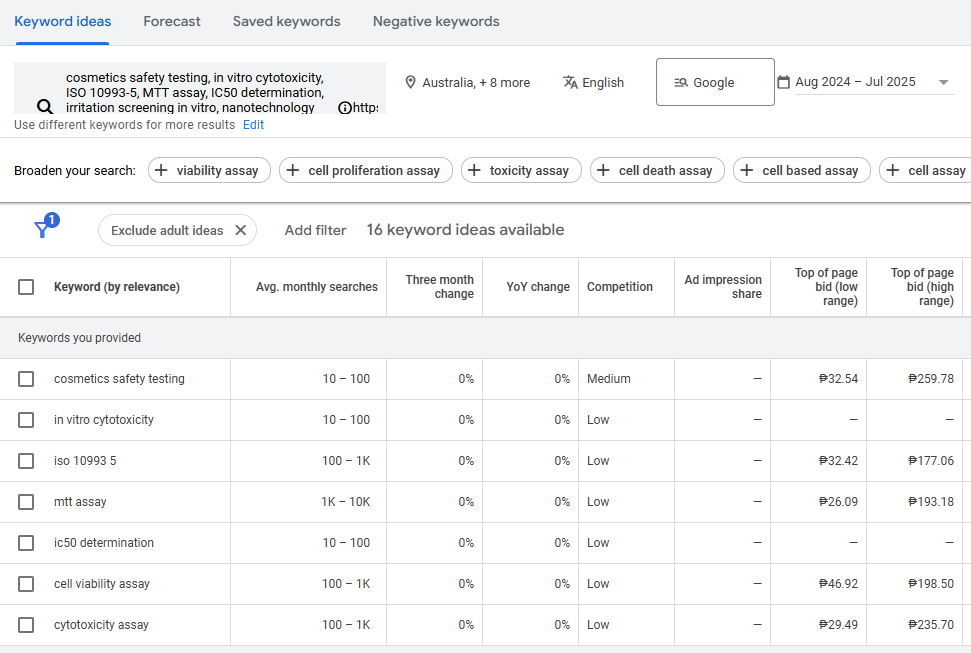Open the Negative keywords tab

coord(436,21)
